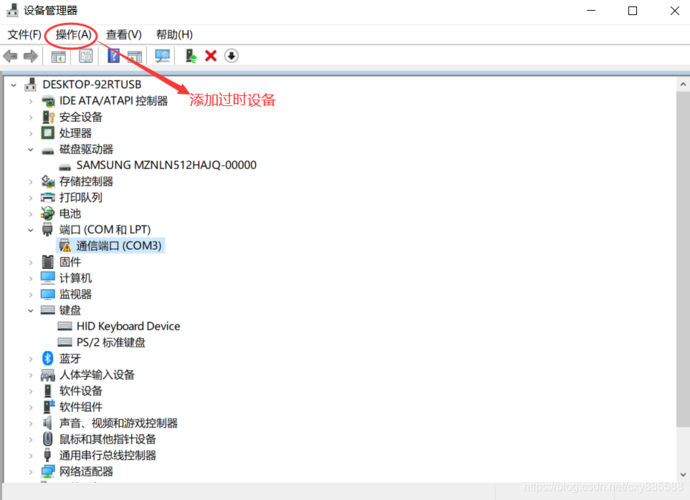The height and width of the screenshot is (500, 690).
Task: Click the update driver green arrow icon
Action: (x=190, y=56)
